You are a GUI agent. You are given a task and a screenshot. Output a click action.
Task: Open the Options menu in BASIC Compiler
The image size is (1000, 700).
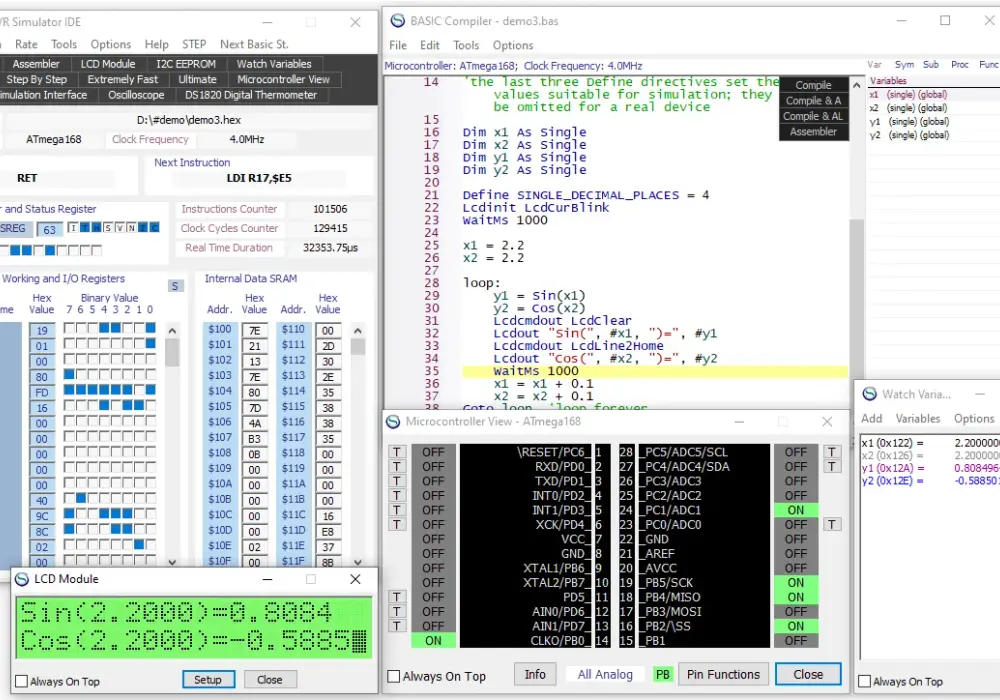(x=513, y=45)
